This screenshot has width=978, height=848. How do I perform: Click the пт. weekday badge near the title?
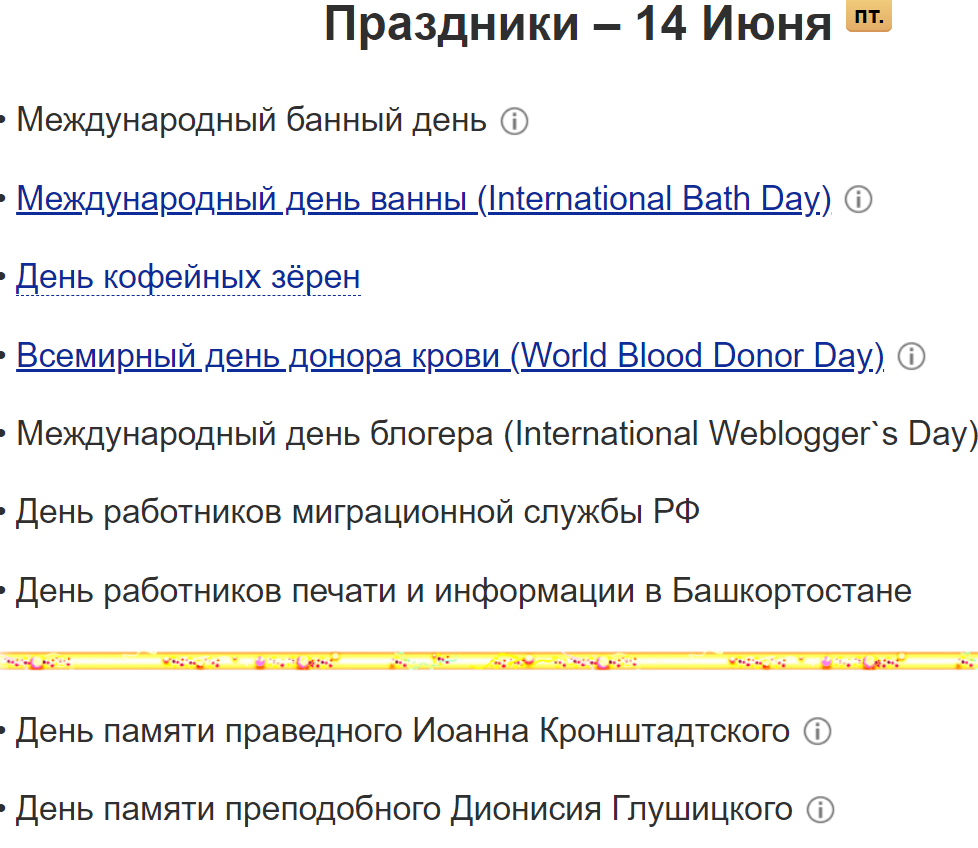pos(868,16)
